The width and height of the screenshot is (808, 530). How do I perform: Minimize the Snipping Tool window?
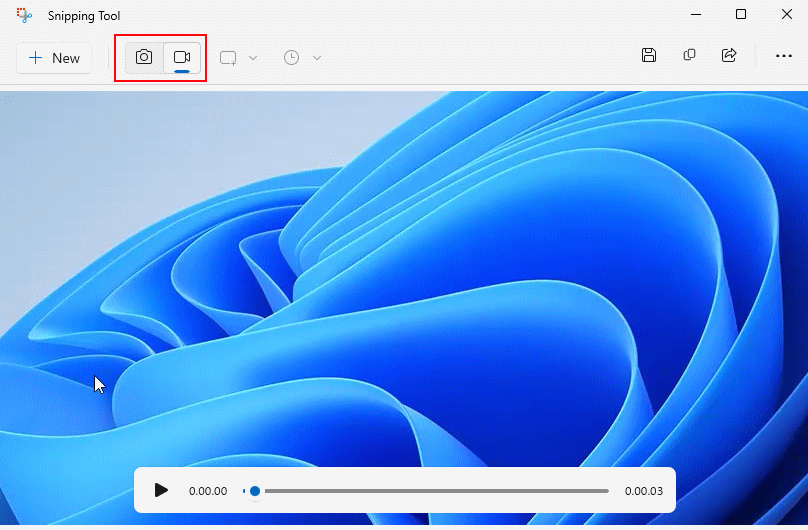tap(696, 14)
